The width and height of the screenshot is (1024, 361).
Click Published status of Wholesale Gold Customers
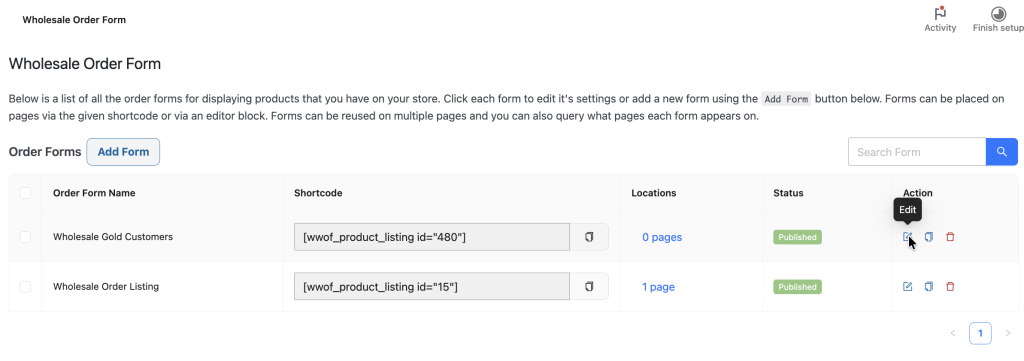[x=797, y=237]
